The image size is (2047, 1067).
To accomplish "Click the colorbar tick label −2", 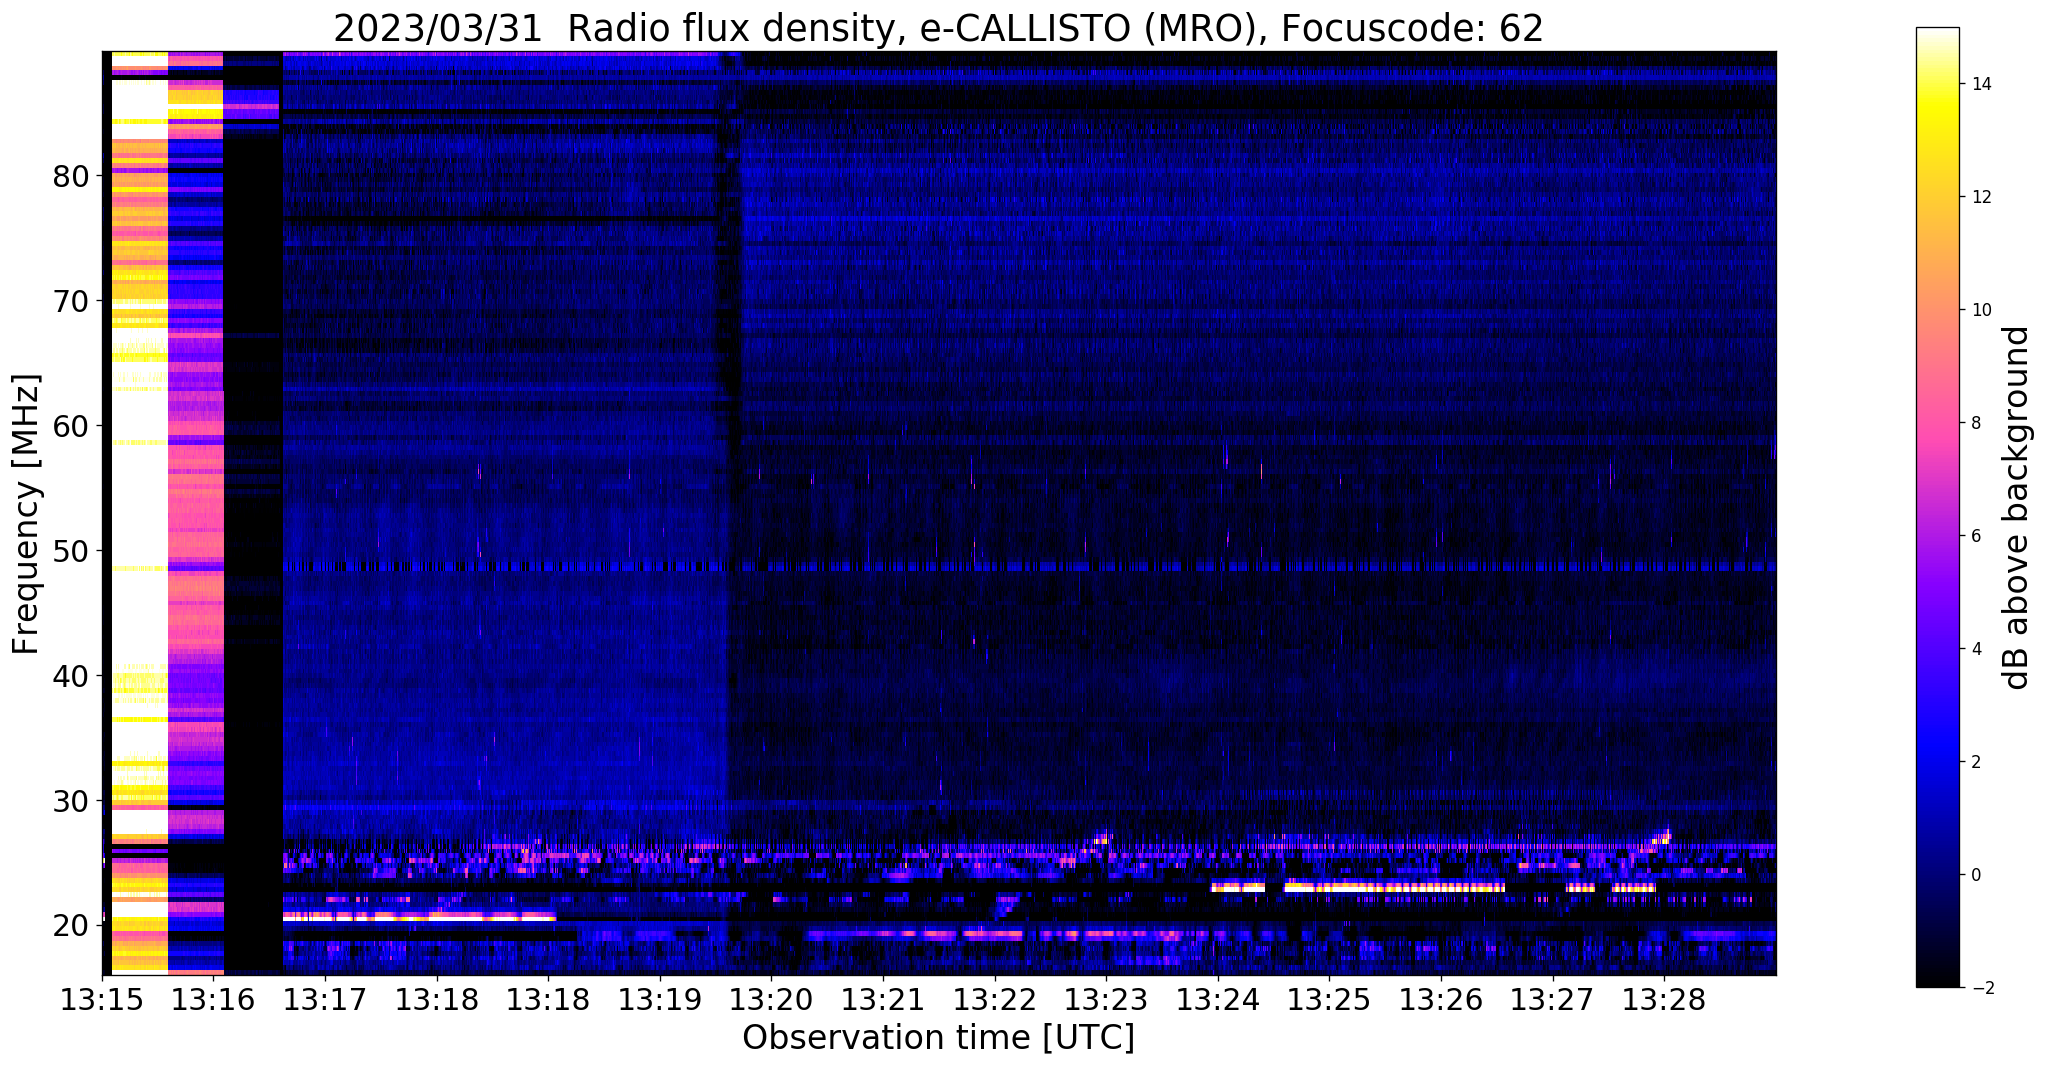I will coord(1981,988).
